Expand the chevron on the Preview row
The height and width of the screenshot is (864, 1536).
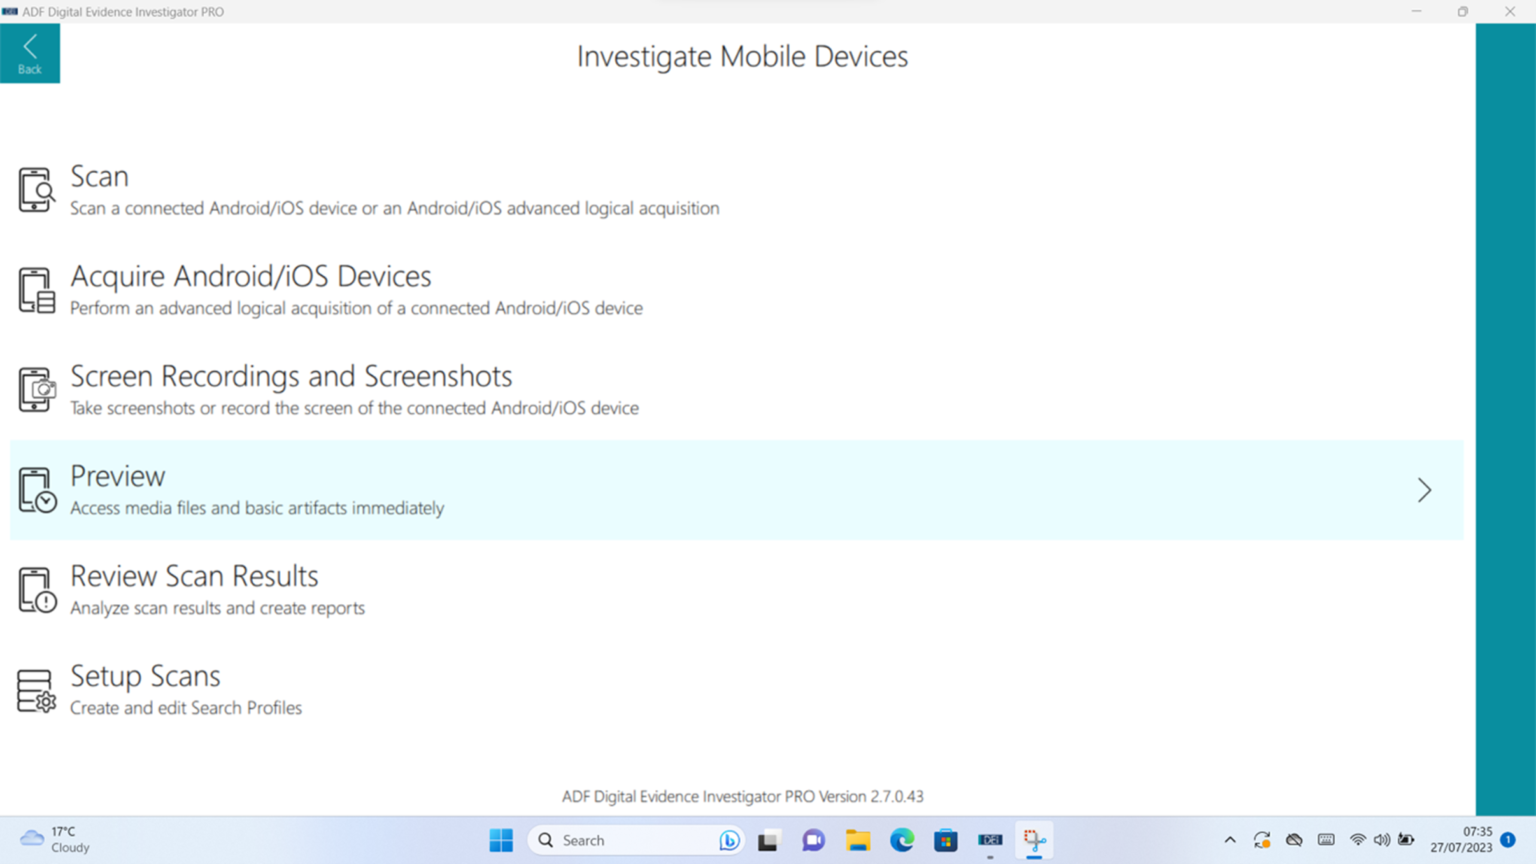coord(1424,490)
